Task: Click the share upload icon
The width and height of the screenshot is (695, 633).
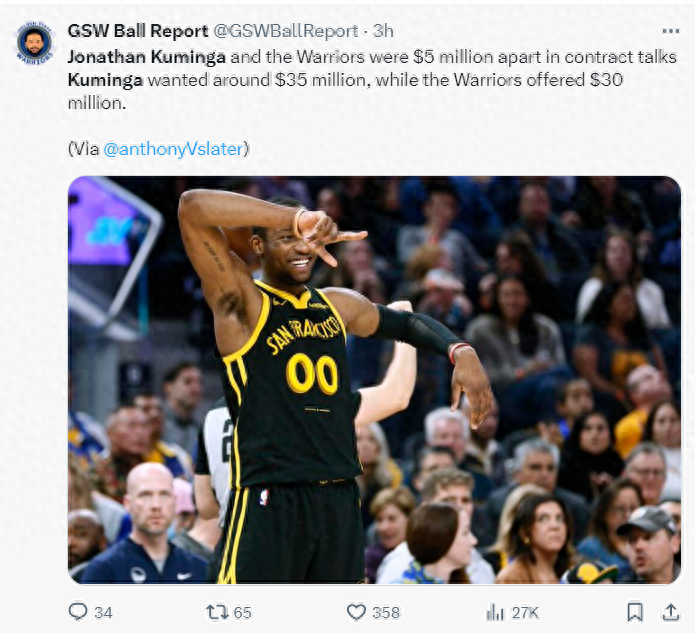Action: pyautogui.click(x=671, y=612)
